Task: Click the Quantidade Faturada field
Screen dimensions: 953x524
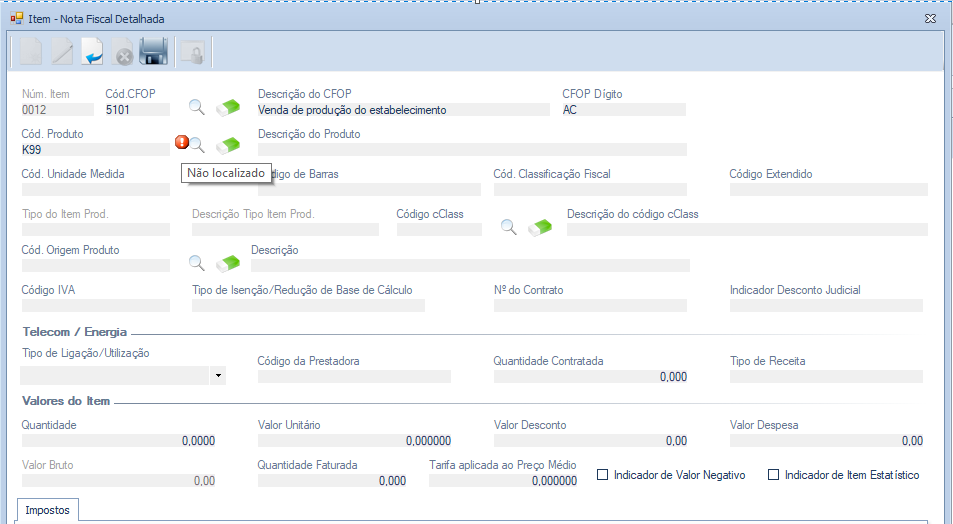Action: (332, 481)
